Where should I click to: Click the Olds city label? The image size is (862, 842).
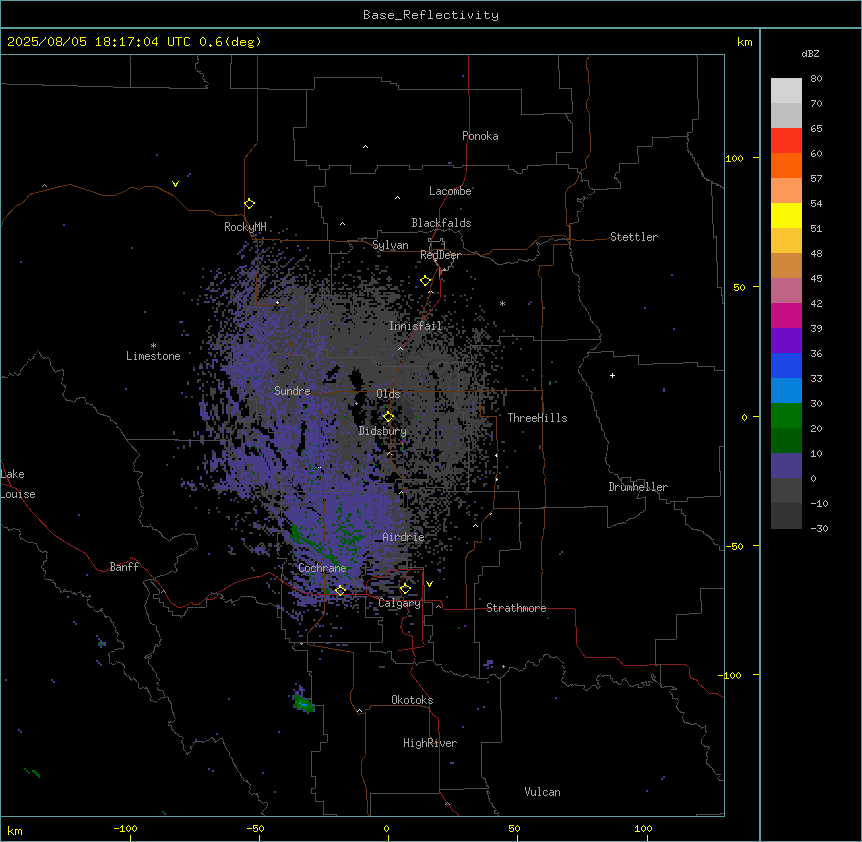(x=388, y=394)
